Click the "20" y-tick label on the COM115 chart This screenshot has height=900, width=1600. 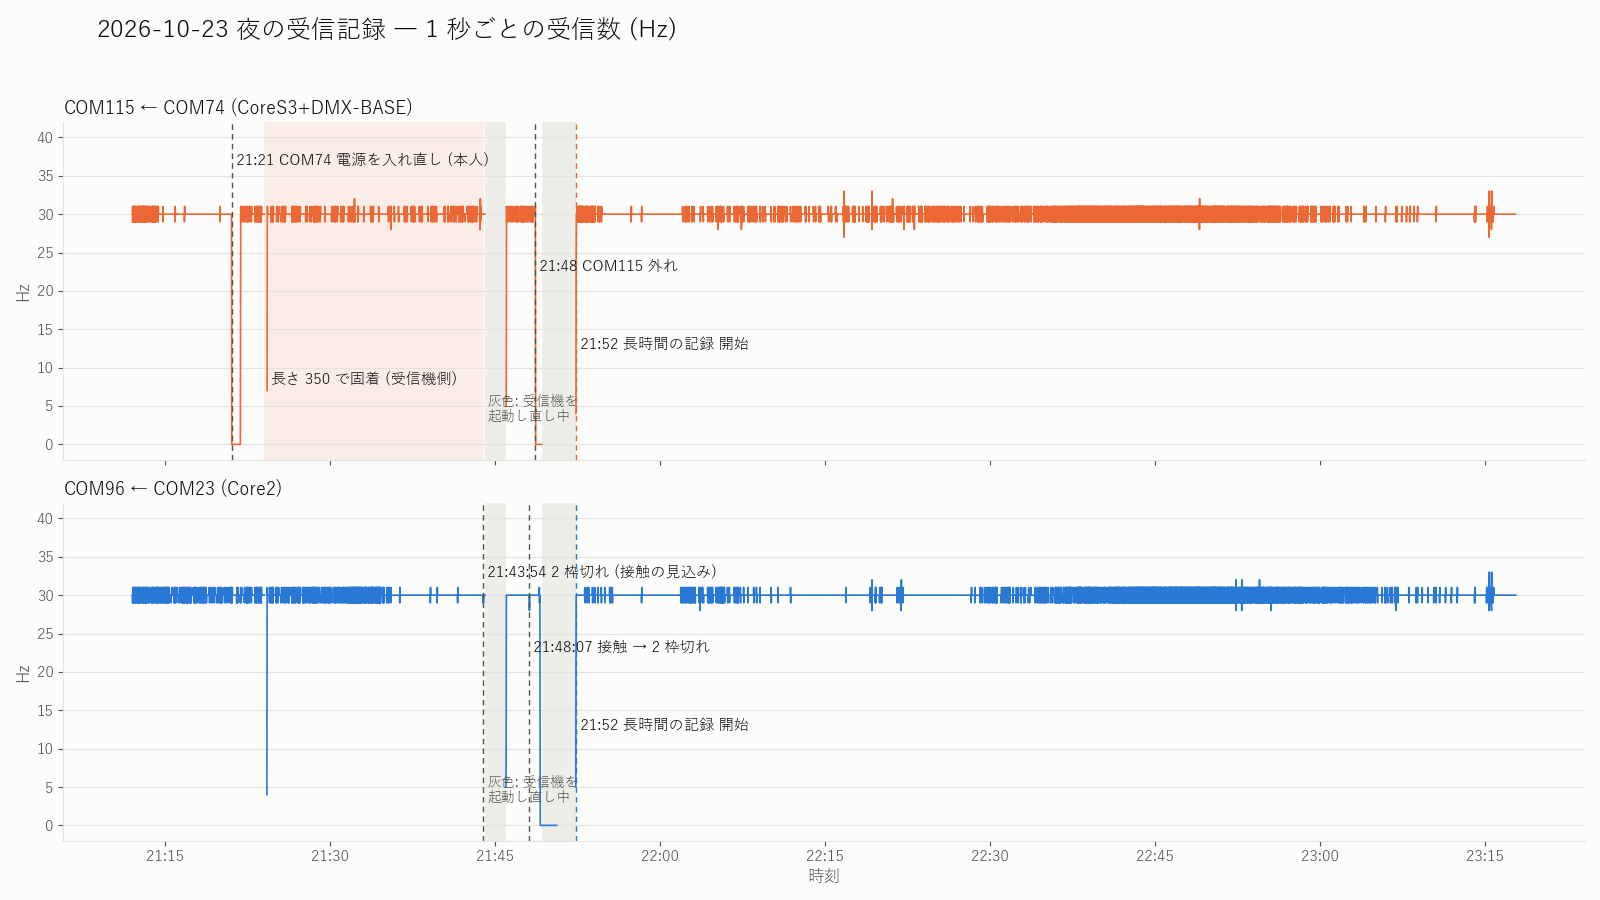[45, 291]
